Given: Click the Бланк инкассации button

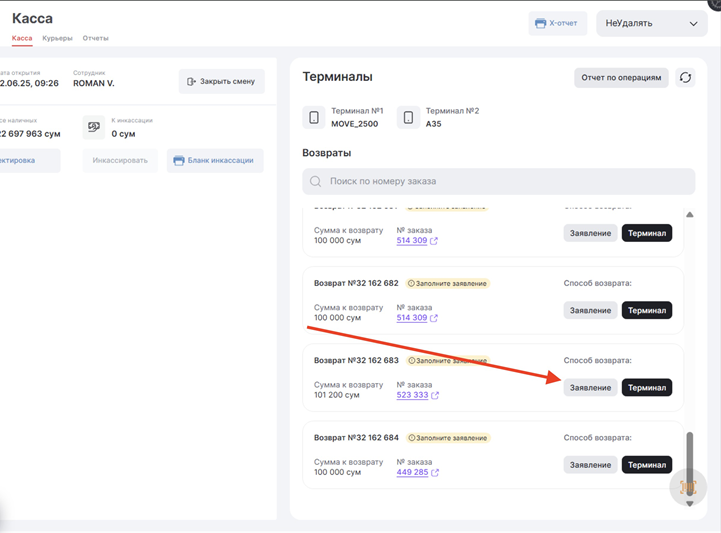Looking at the screenshot, I should point(214,160).
